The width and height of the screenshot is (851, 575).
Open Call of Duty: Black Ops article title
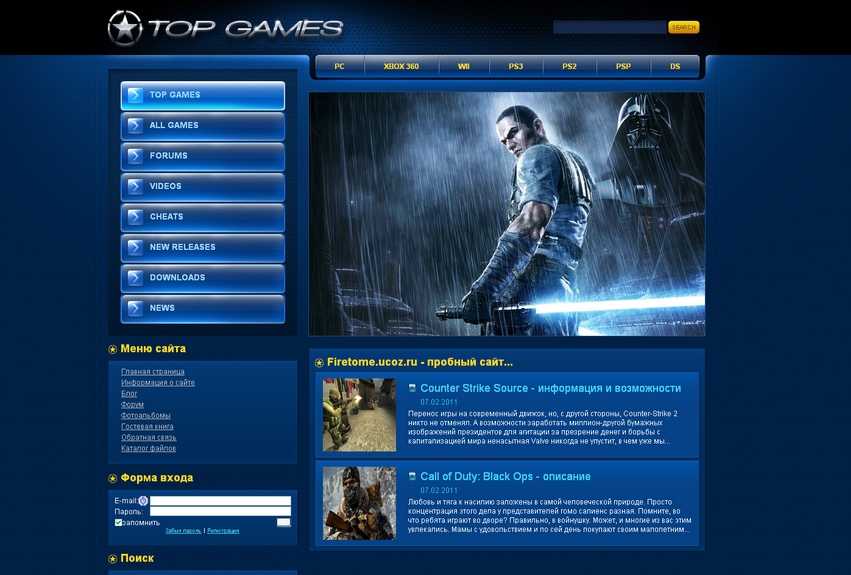[x=505, y=476]
